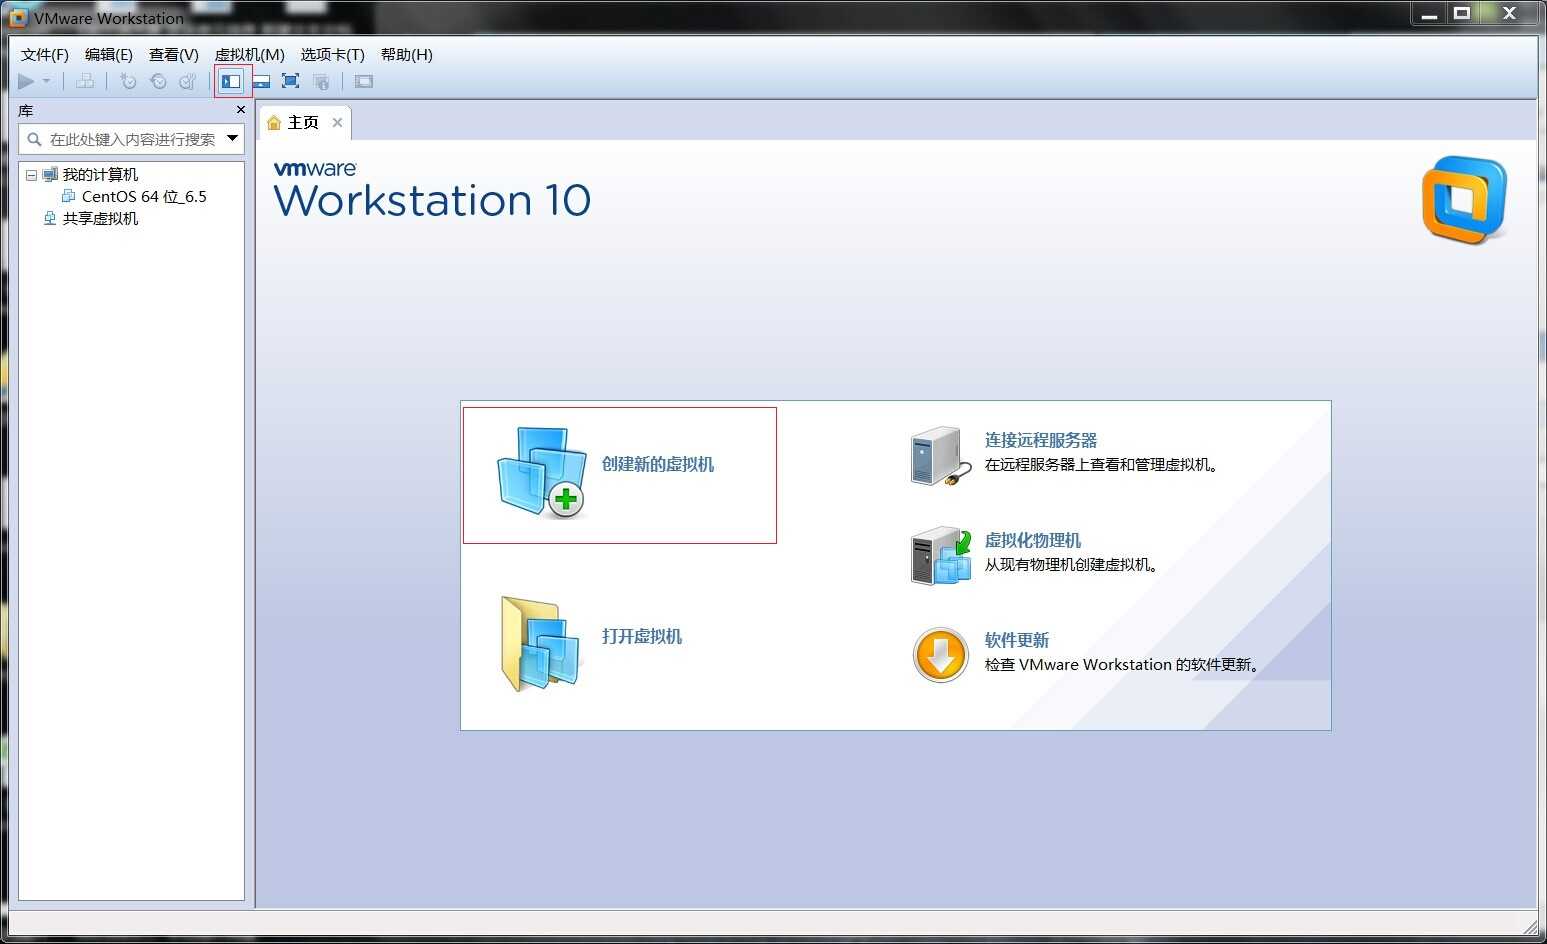Viewport: 1547px width, 944px height.
Task: Click the 创建新的虚拟机 icon
Action: [x=541, y=472]
